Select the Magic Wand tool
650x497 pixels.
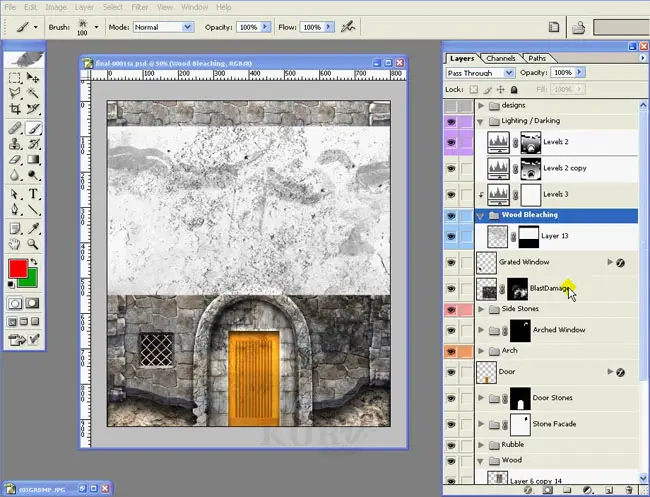pos(33,93)
